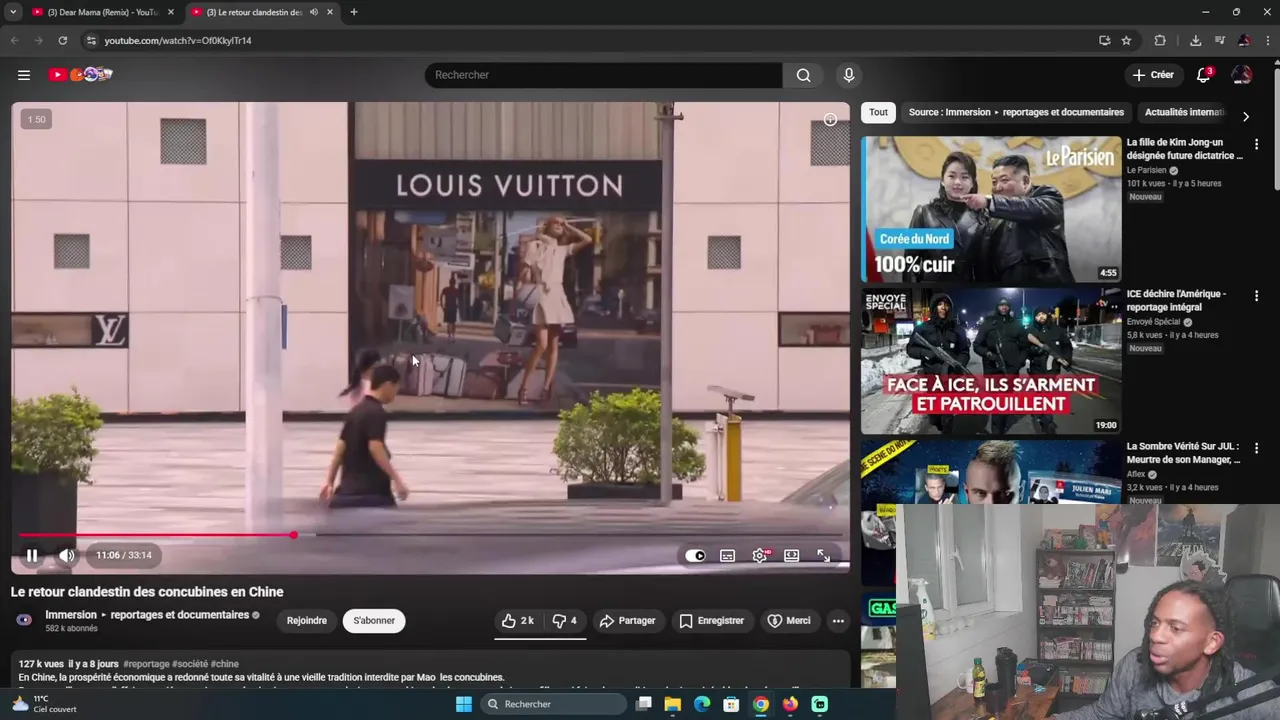Image resolution: width=1280 pixels, height=720 pixels.
Task: Open a new browser tab
Action: 353,12
